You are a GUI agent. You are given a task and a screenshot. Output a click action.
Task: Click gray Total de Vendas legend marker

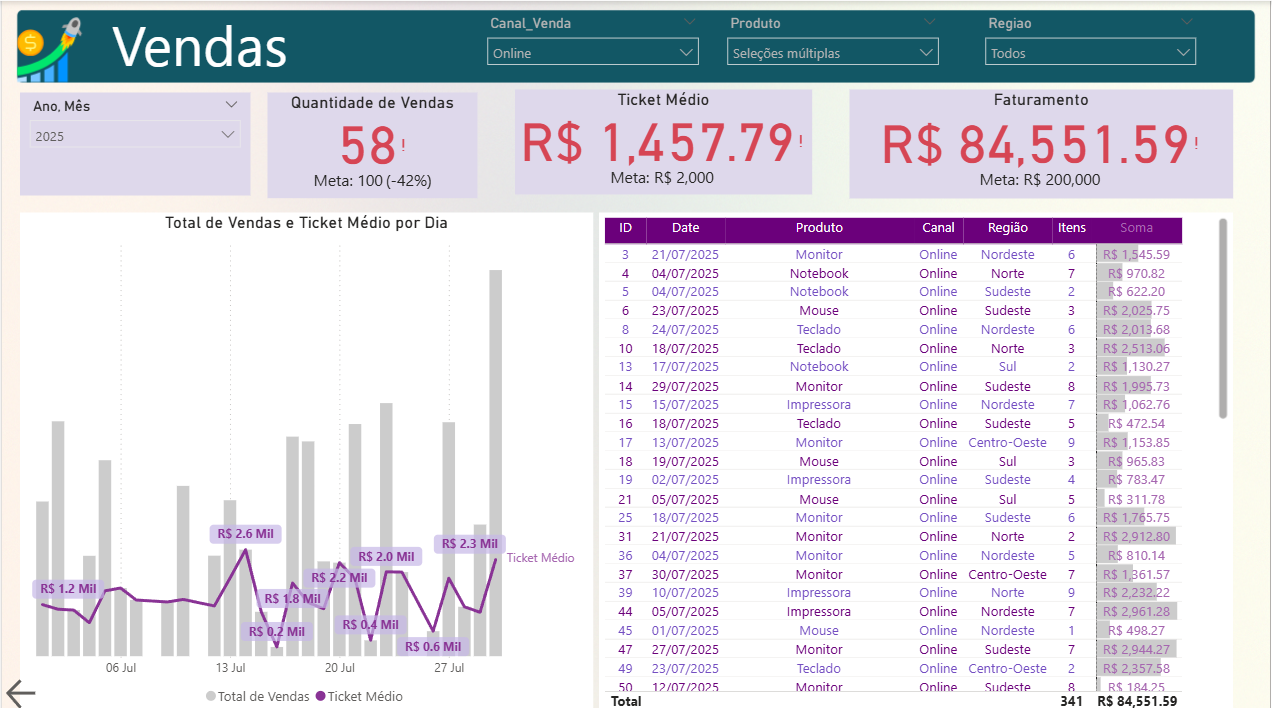tap(211, 696)
